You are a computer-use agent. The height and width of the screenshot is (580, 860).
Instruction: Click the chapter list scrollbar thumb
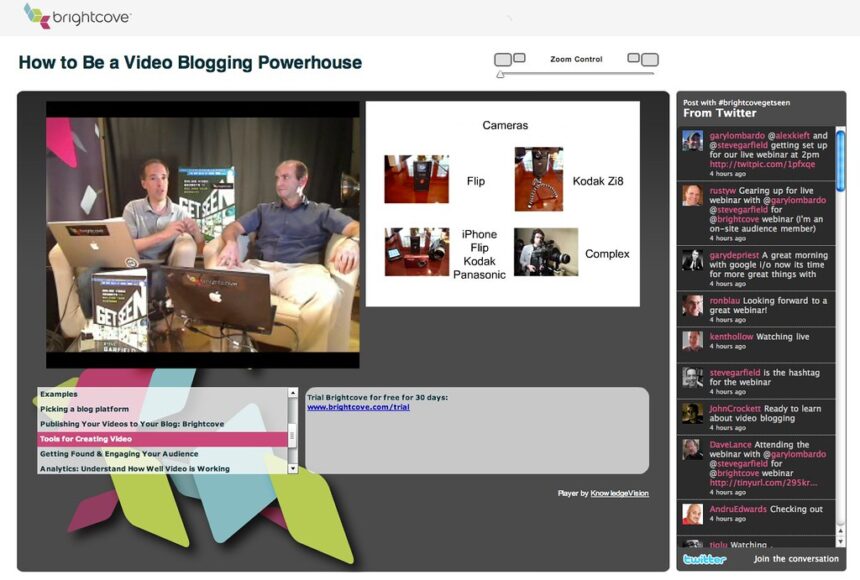point(293,435)
